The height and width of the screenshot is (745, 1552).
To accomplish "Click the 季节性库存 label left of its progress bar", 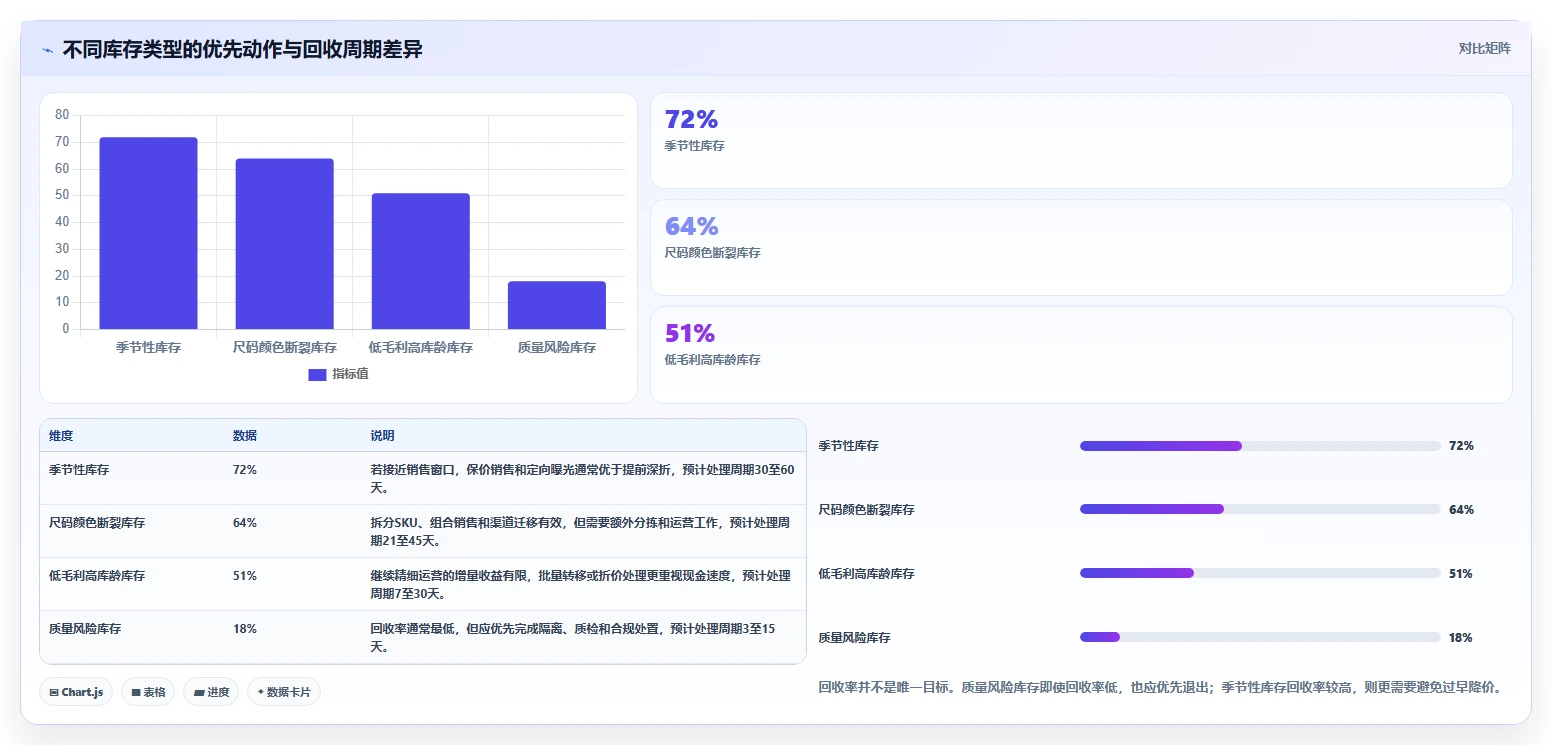I will (849, 446).
